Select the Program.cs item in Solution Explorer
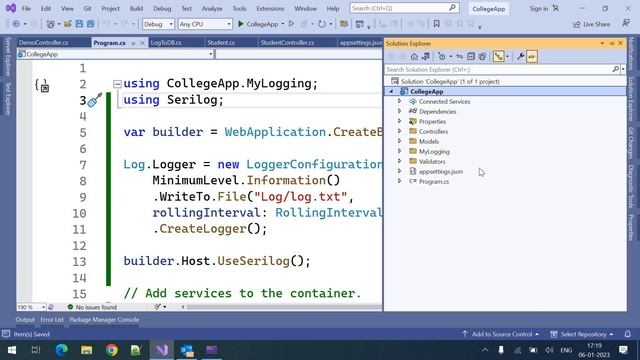This screenshot has width=640, height=360. tap(433, 181)
